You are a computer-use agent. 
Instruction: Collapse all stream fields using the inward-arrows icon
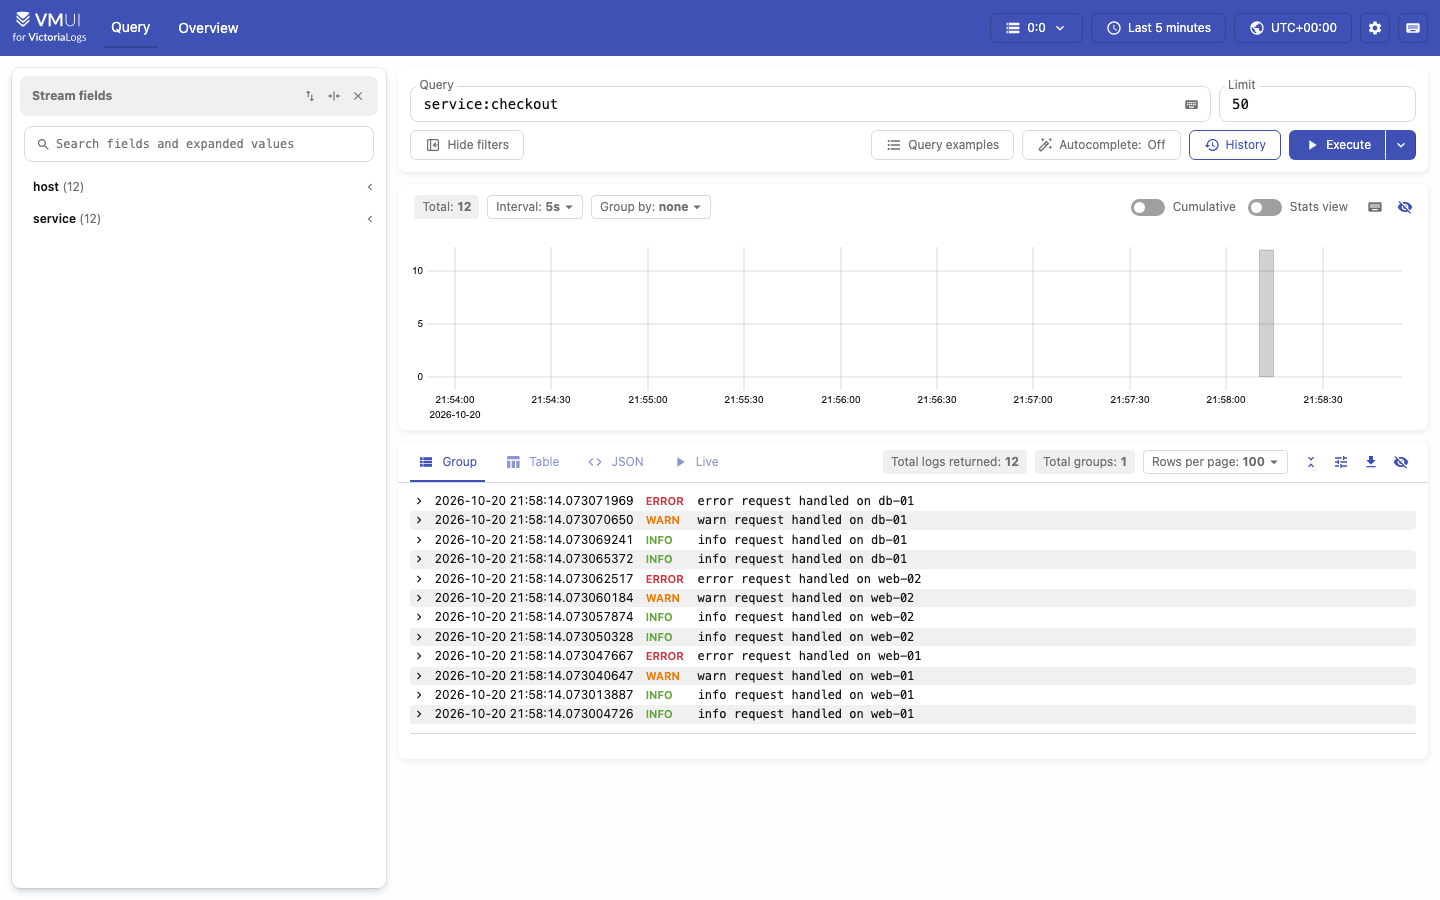tap(334, 96)
